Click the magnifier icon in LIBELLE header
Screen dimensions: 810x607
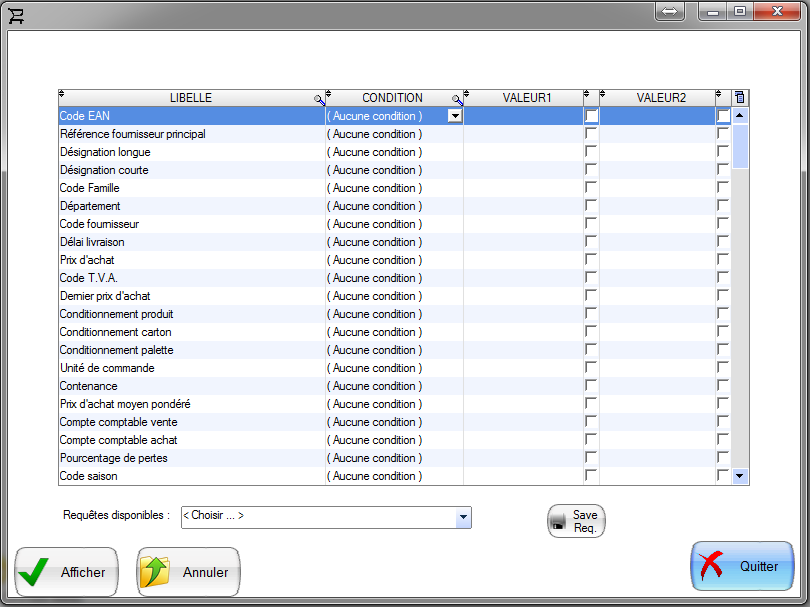[x=319, y=99]
